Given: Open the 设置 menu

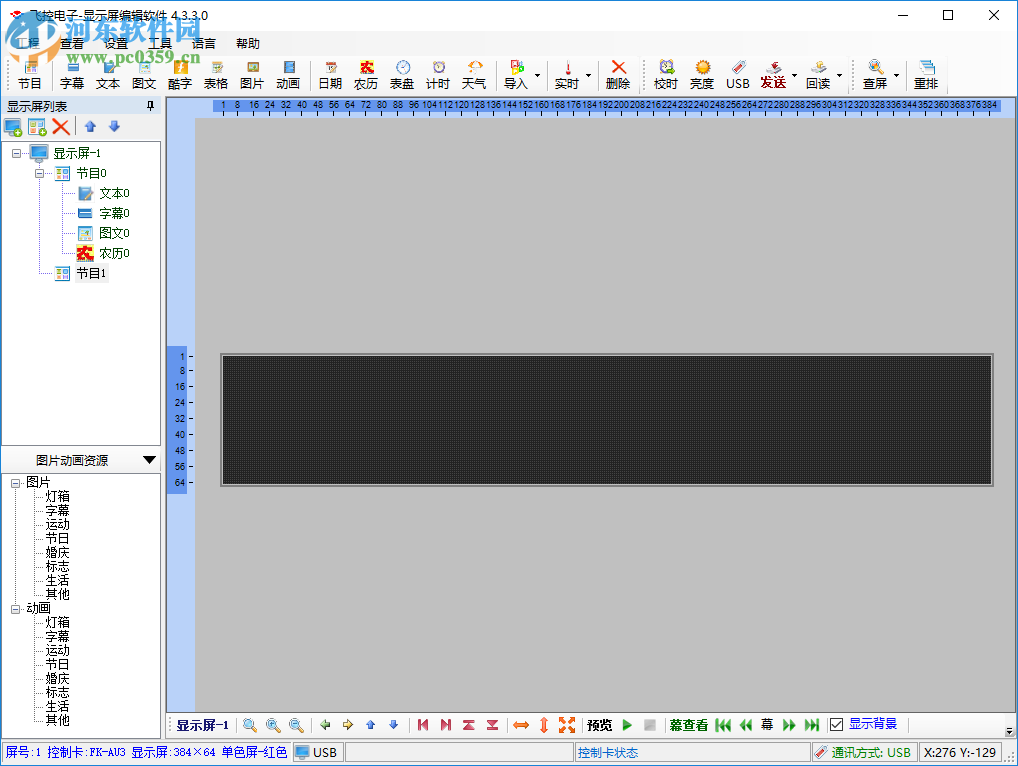Looking at the screenshot, I should click(116, 43).
